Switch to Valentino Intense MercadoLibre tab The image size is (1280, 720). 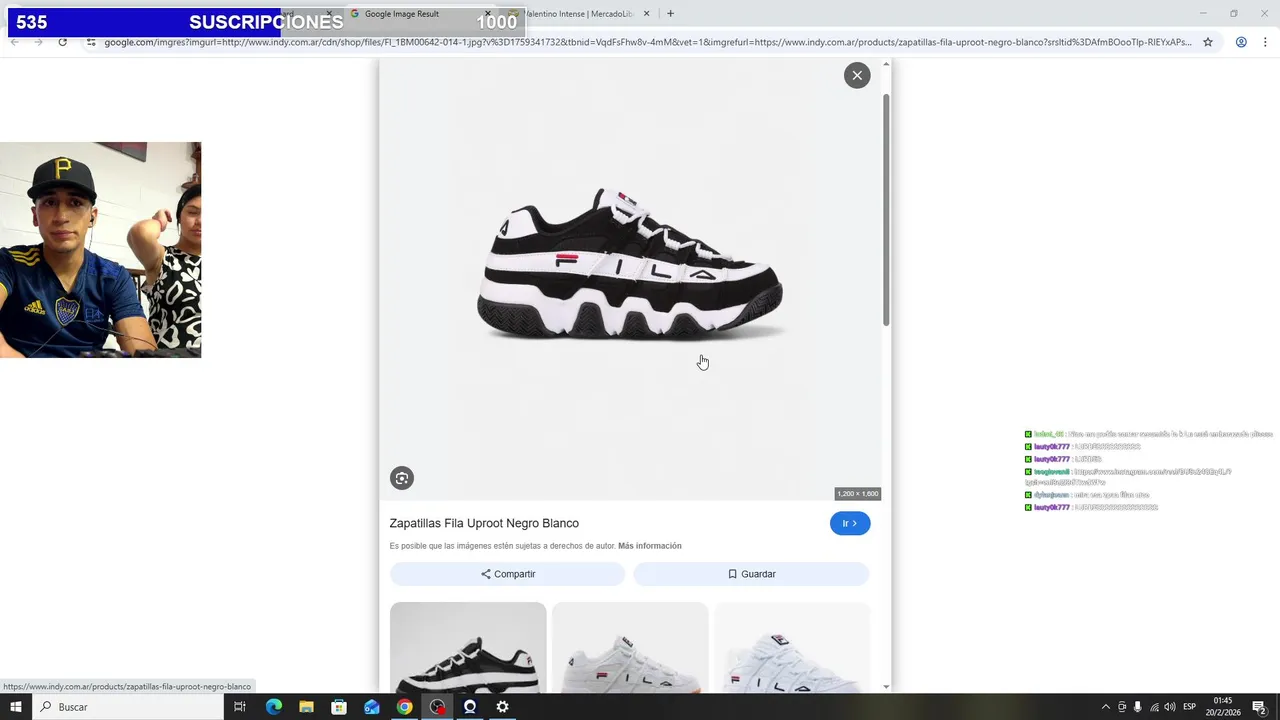point(580,14)
